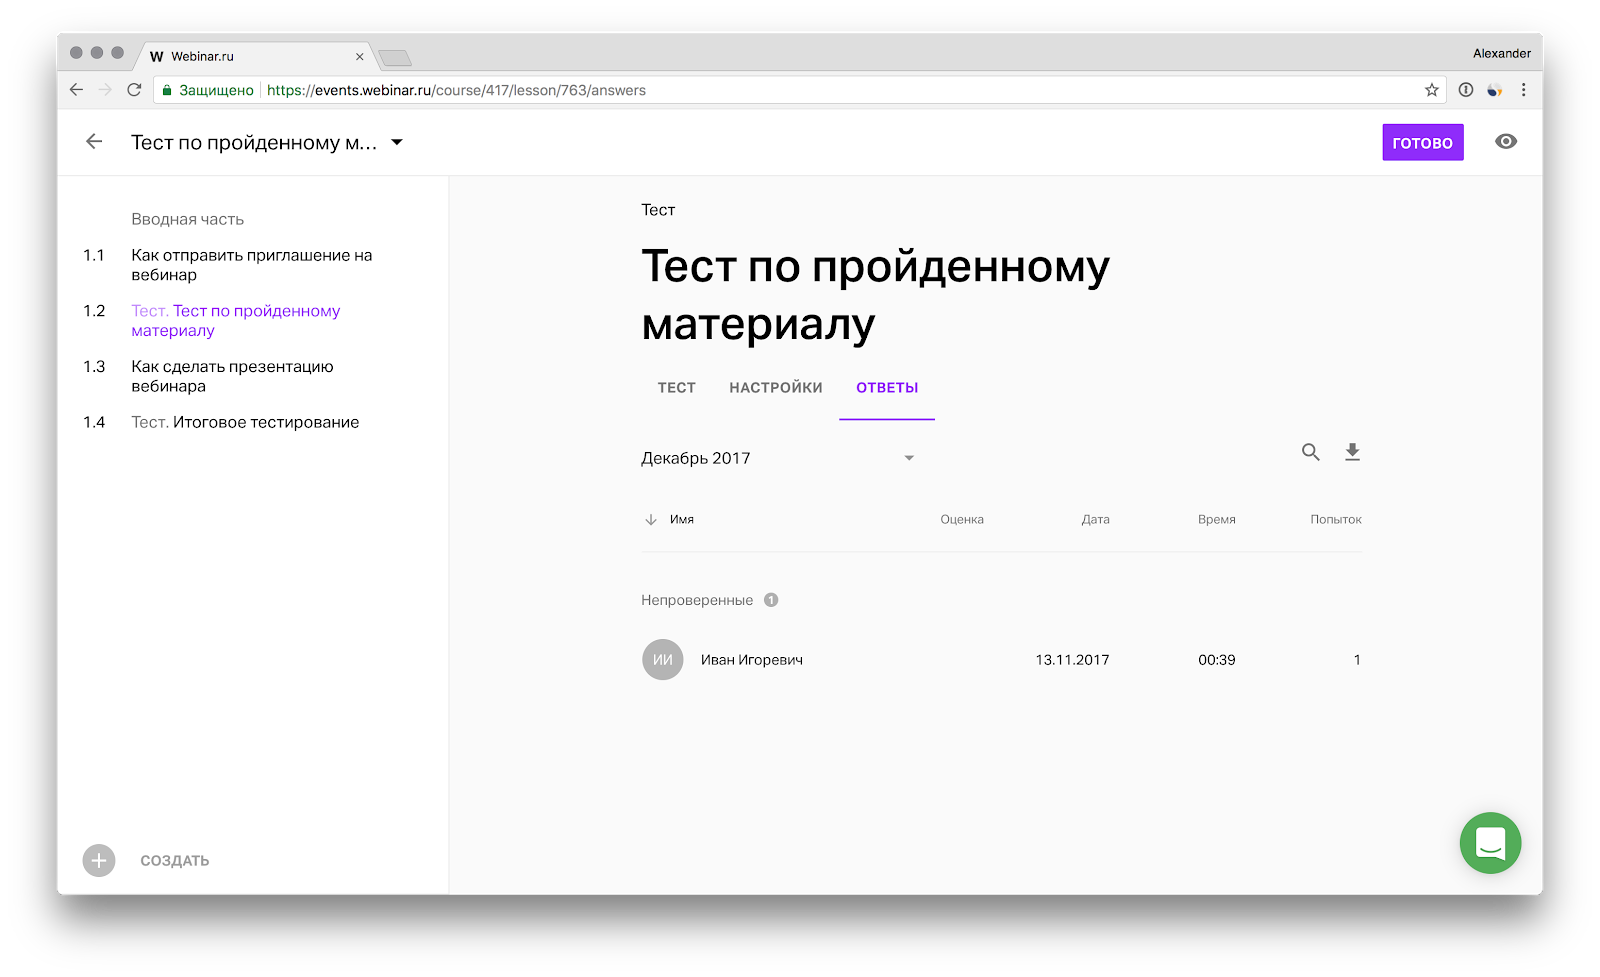
Task: Click the info extension icon in toolbar
Action: (x=1466, y=90)
